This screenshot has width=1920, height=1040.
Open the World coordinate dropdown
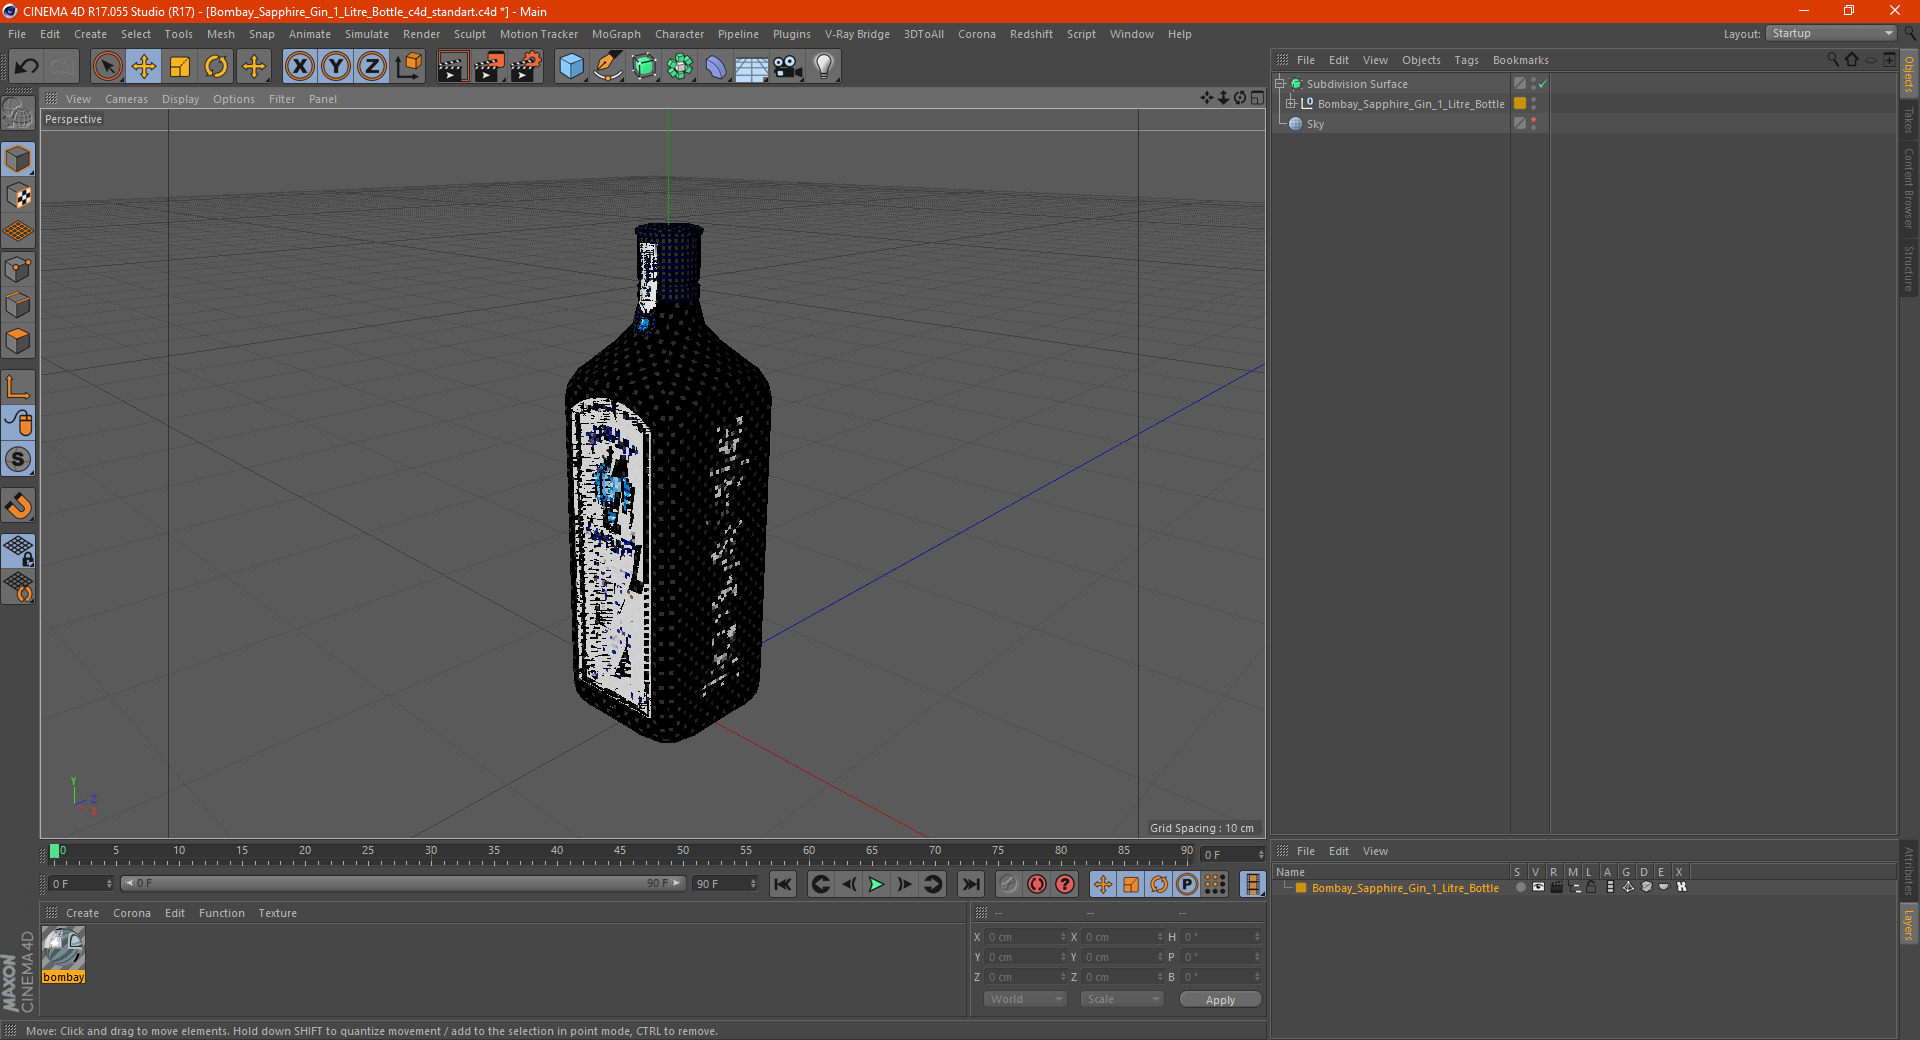pos(1025,999)
